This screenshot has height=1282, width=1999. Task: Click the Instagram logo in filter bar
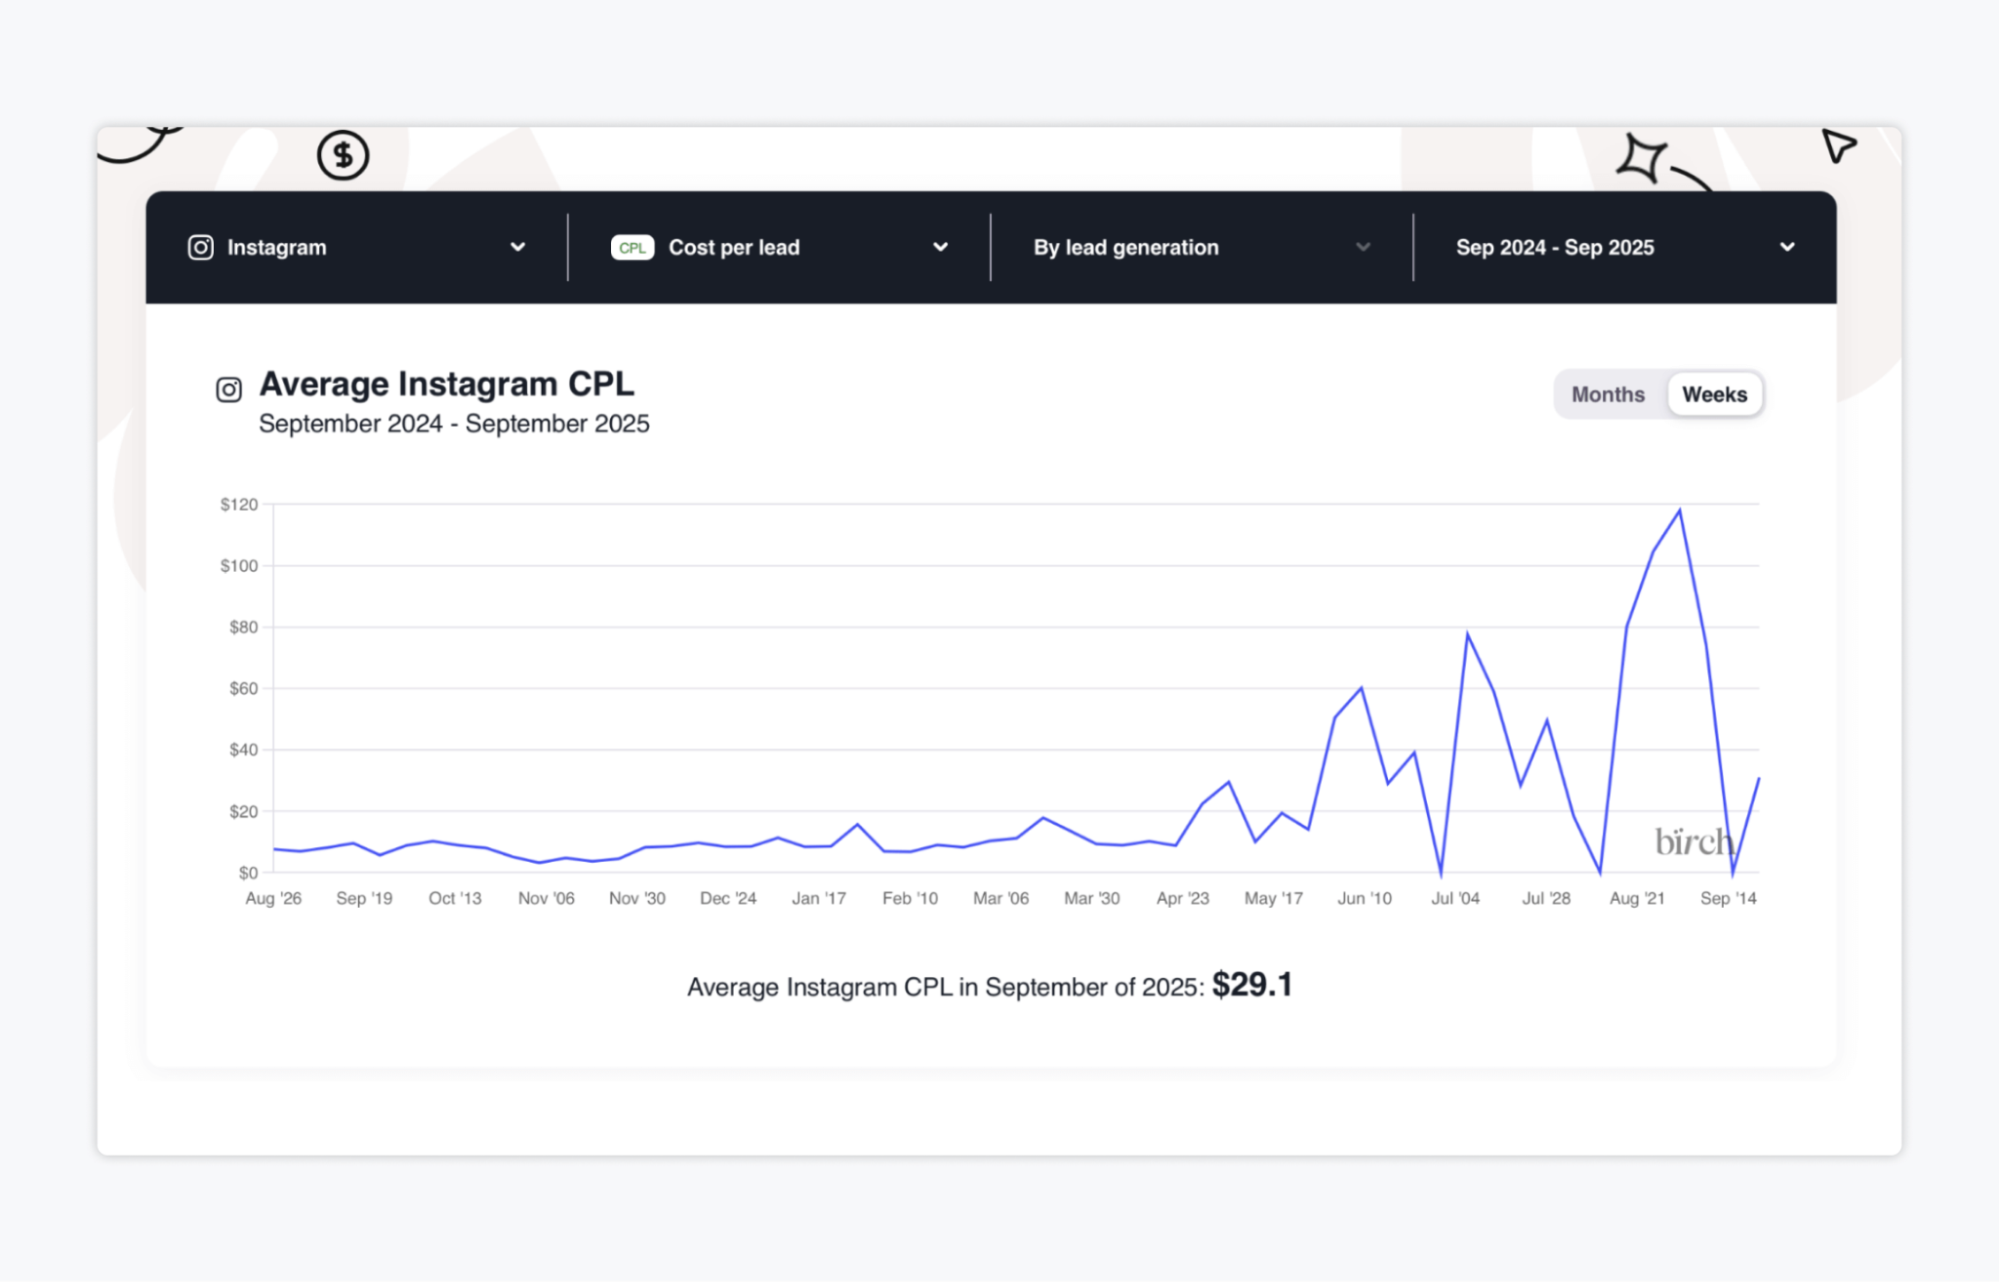point(200,247)
